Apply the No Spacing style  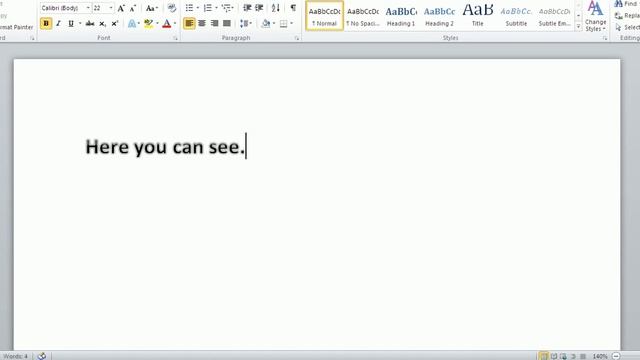pos(363,16)
